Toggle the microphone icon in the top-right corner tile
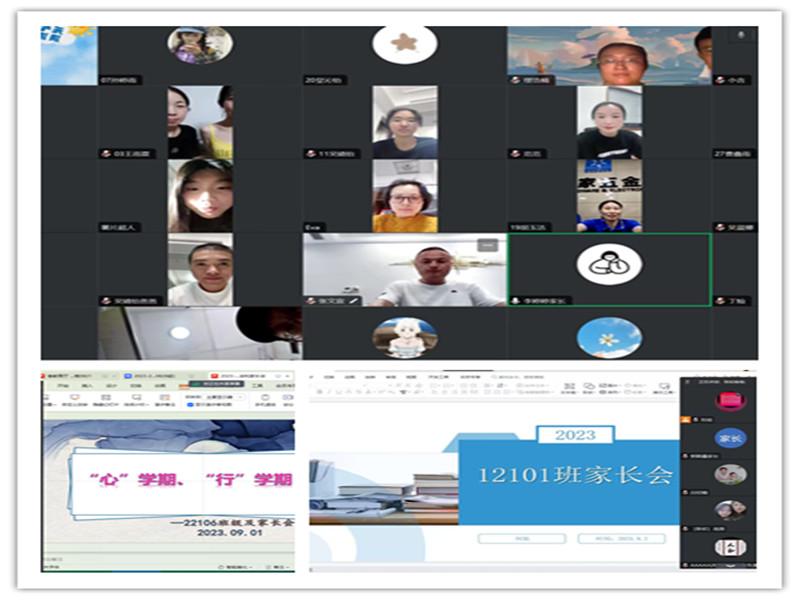The width and height of the screenshot is (800, 600). 741,35
